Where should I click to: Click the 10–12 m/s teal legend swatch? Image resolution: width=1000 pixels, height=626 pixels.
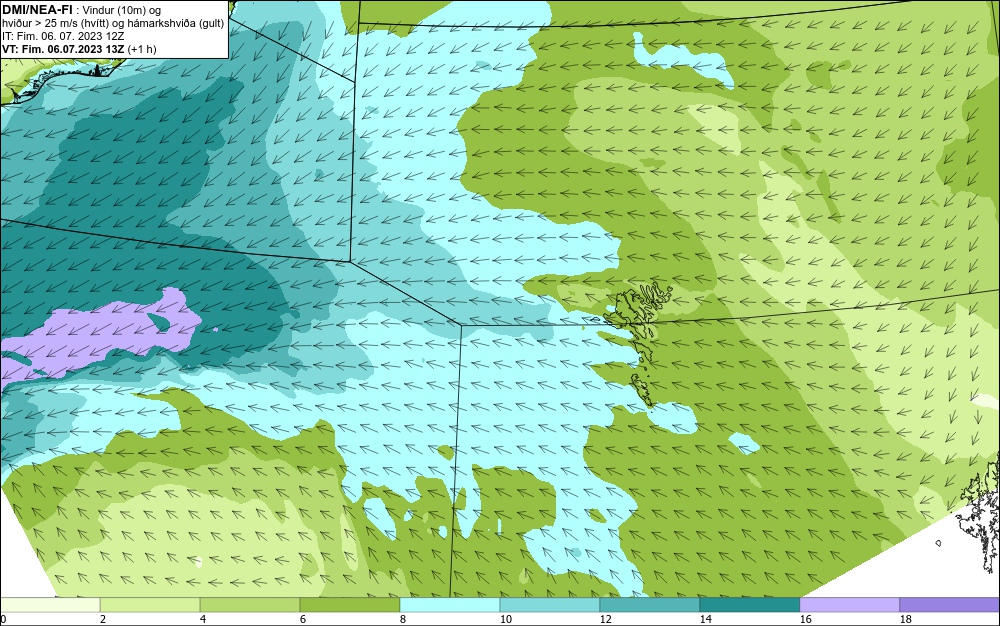click(x=550, y=605)
